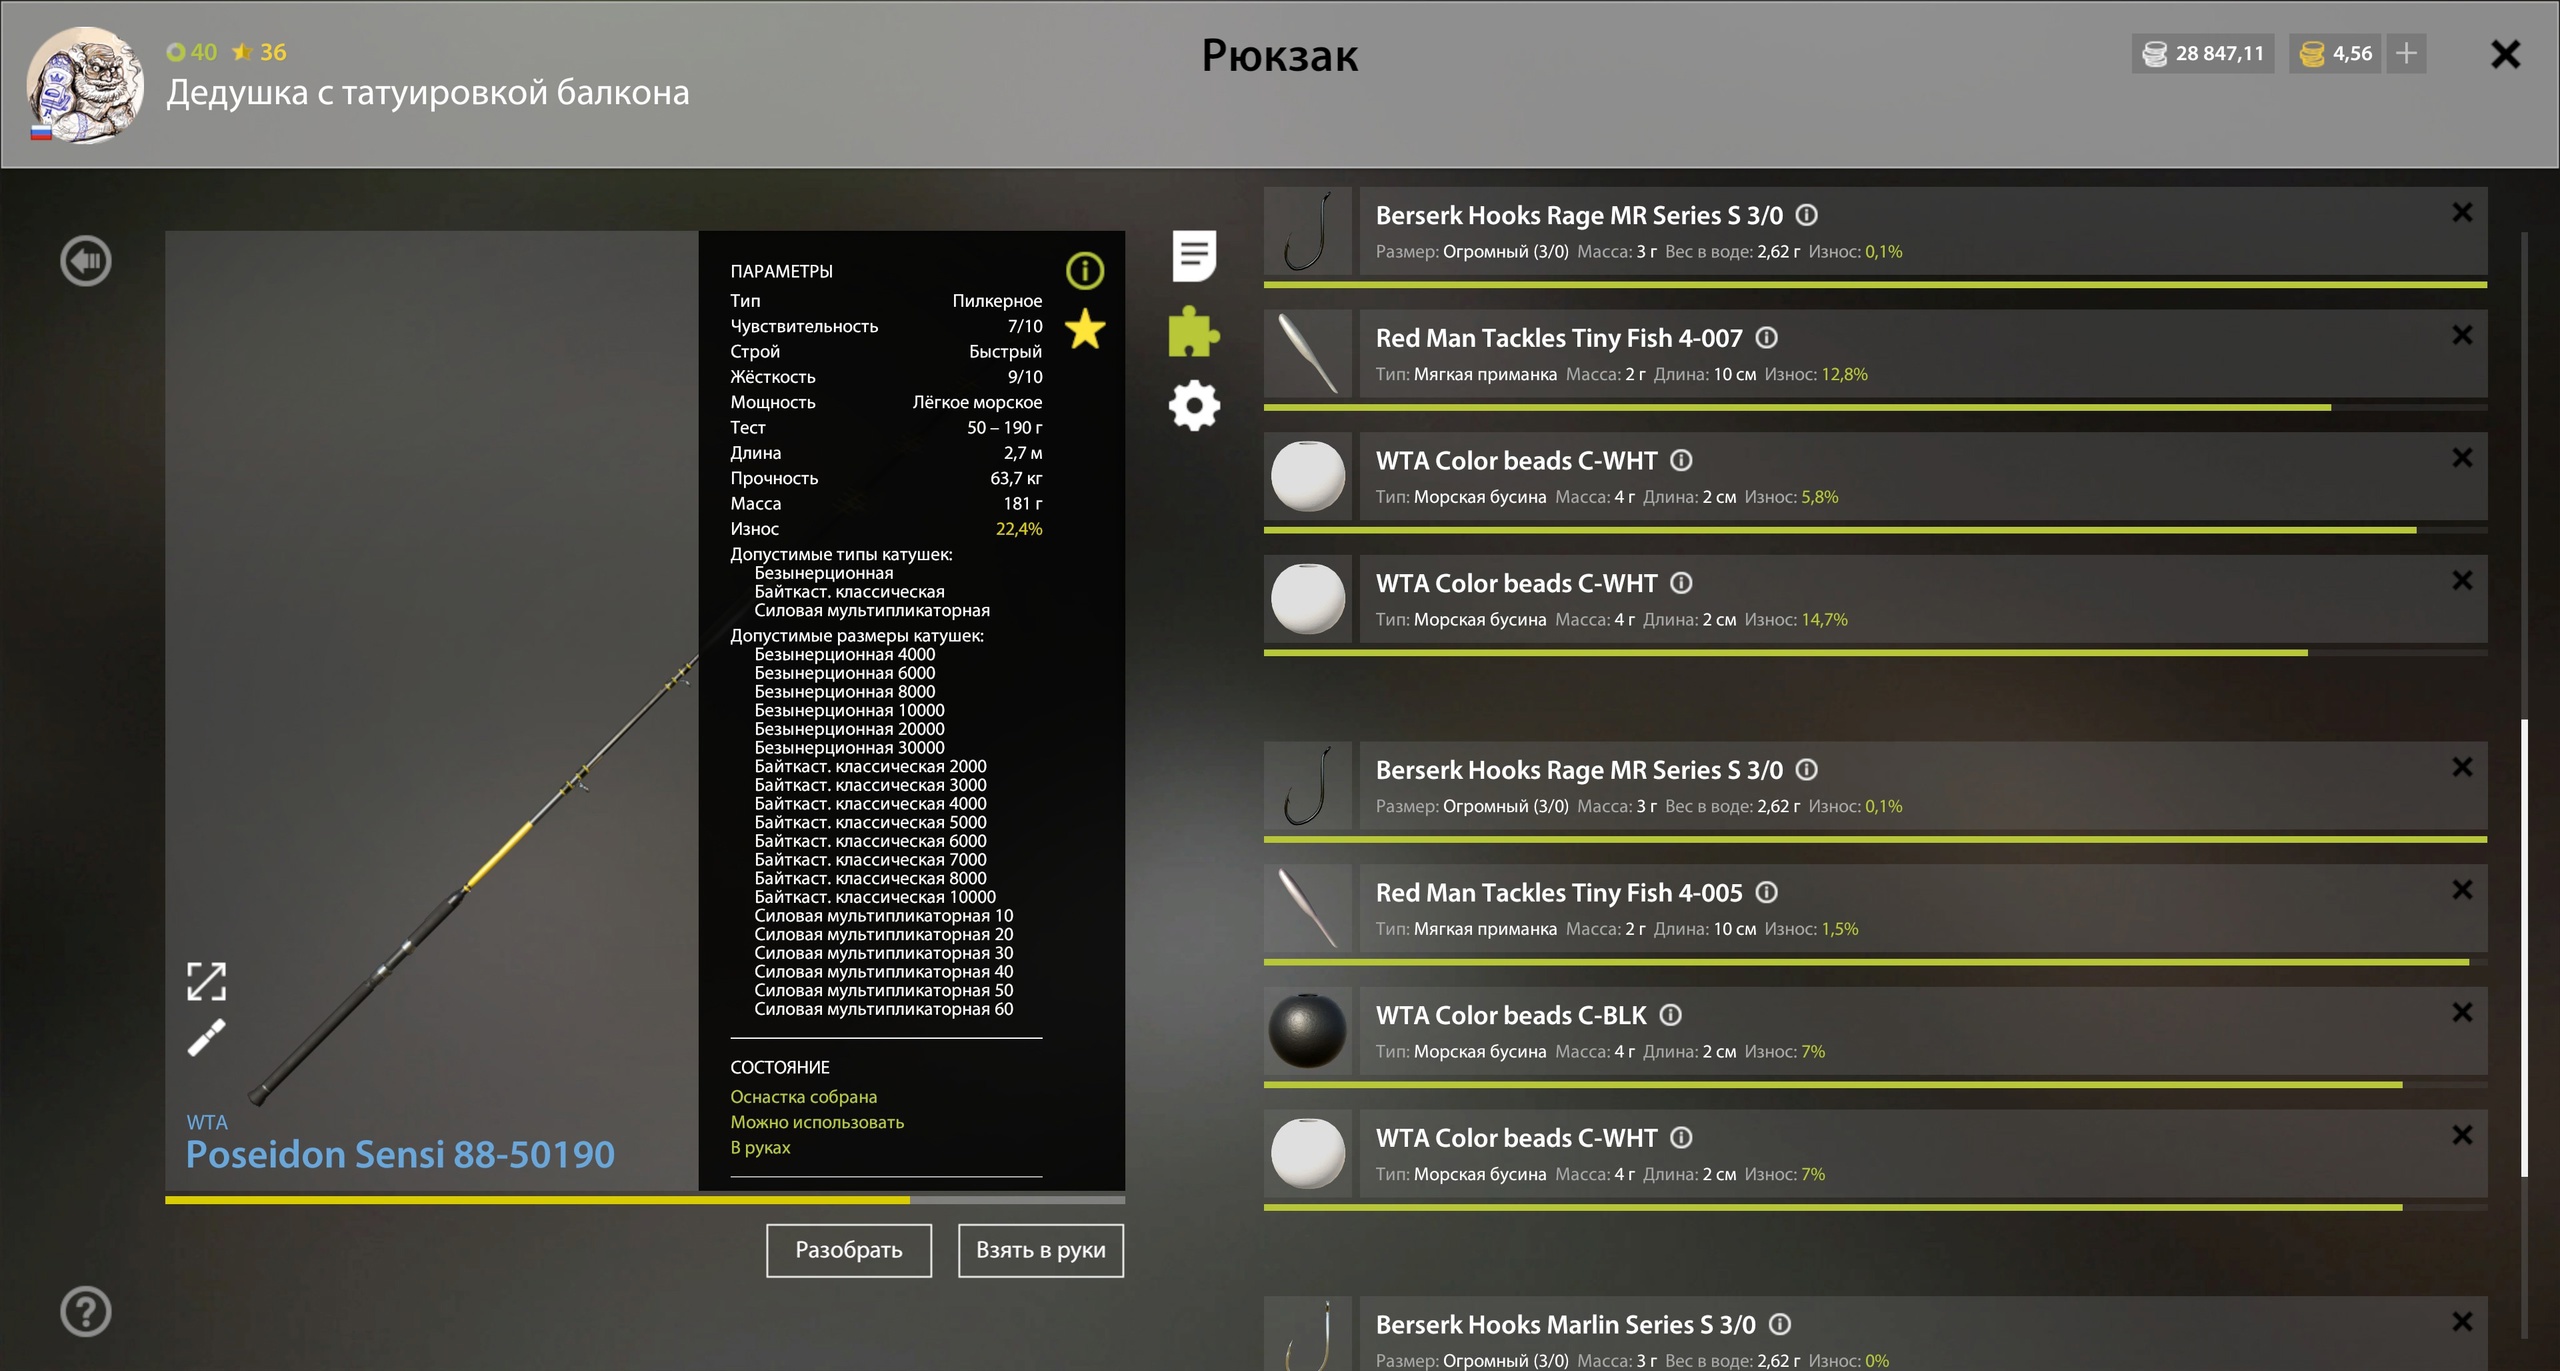Viewport: 2560px width, 1371px height.
Task: Open the notes document tab icon
Action: click(x=1194, y=256)
